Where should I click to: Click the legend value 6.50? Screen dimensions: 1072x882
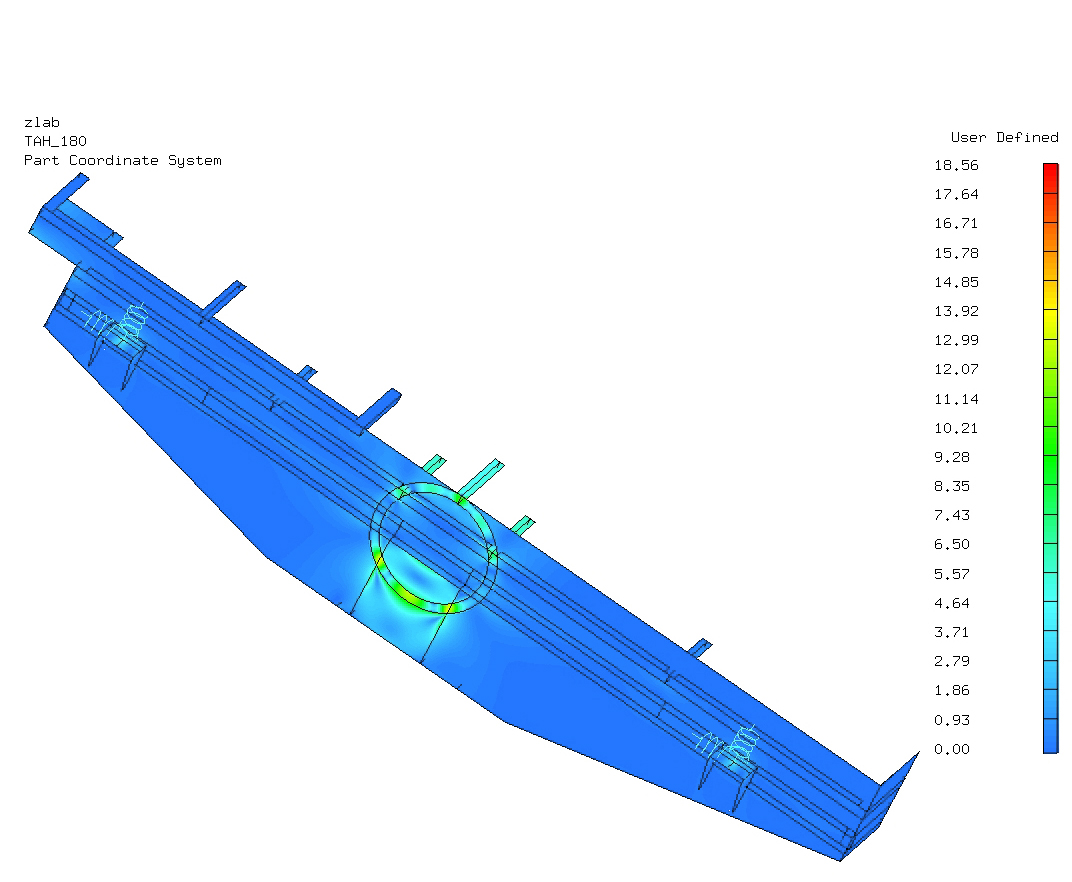point(952,545)
